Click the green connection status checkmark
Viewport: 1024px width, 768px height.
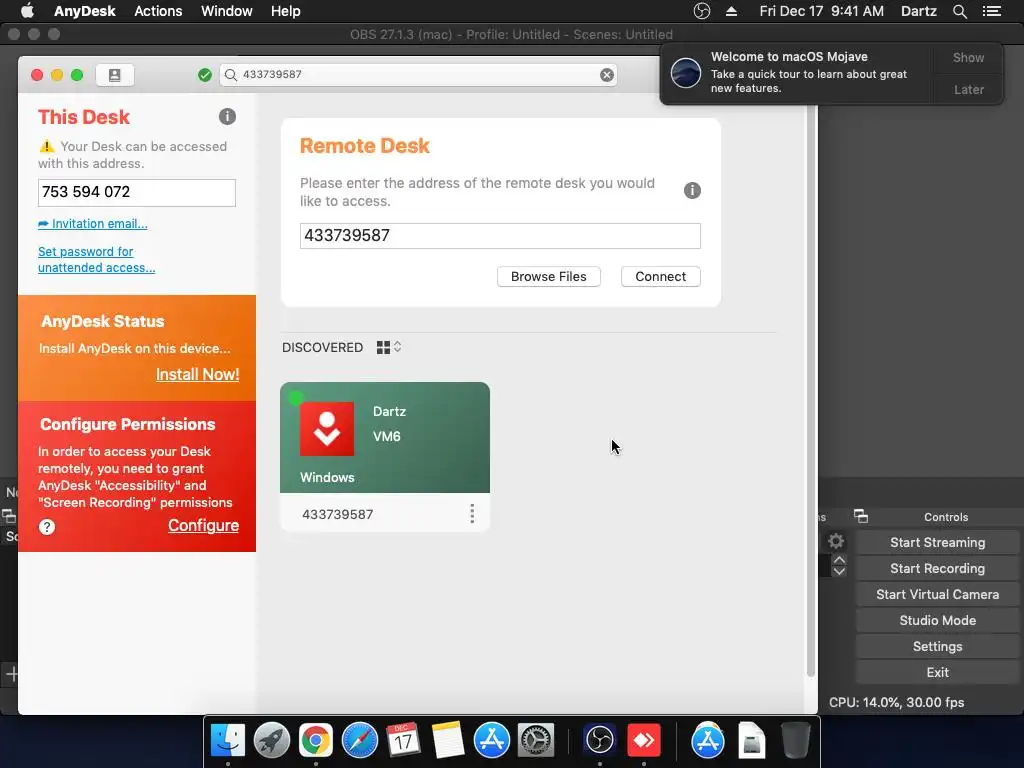coord(205,75)
